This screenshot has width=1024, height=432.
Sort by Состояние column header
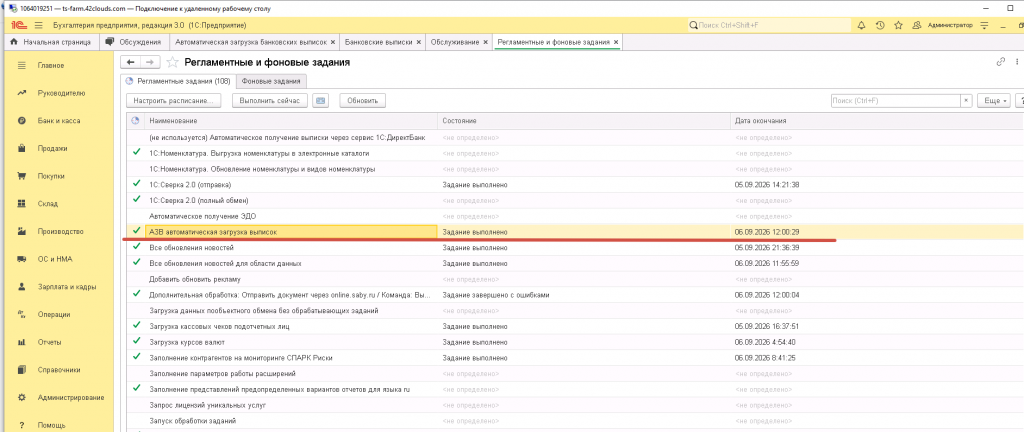pos(584,121)
